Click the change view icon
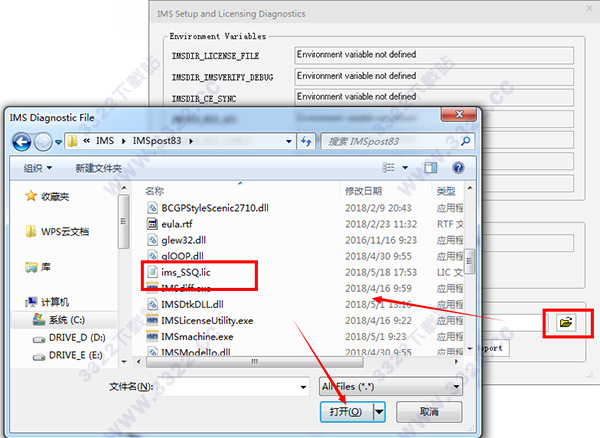Screen dimensions: 600x438 pos(388,168)
